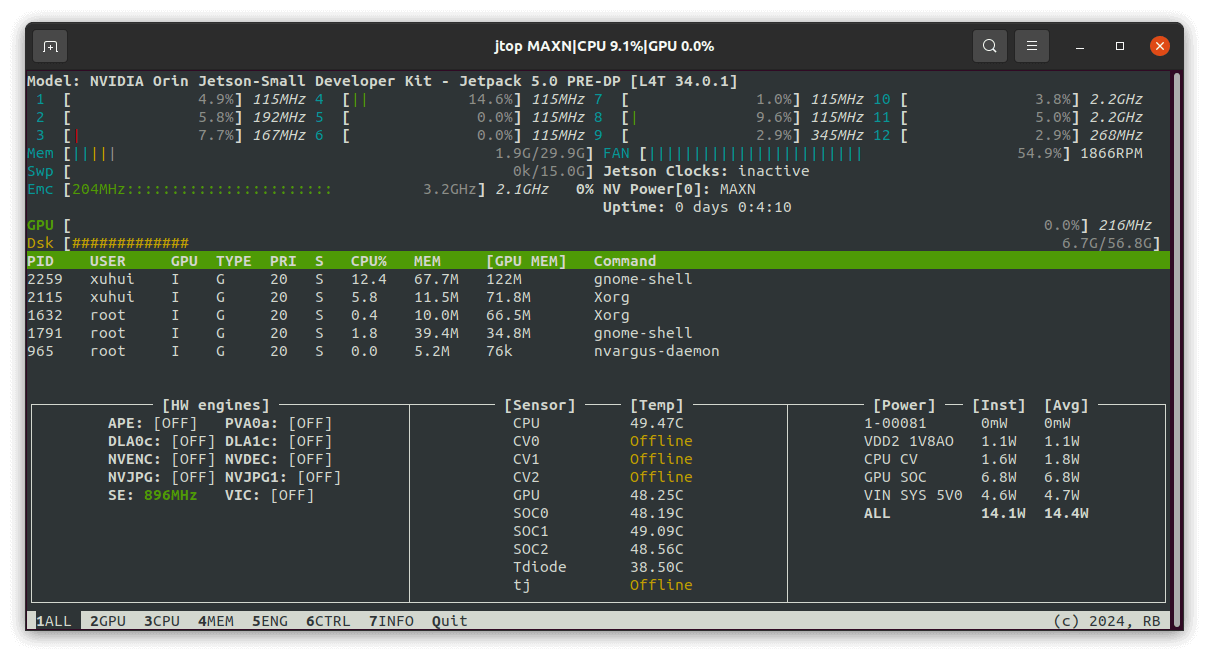Click the 1866RPM fan reading
This screenshot has width=1209, height=659.
coord(1111,153)
